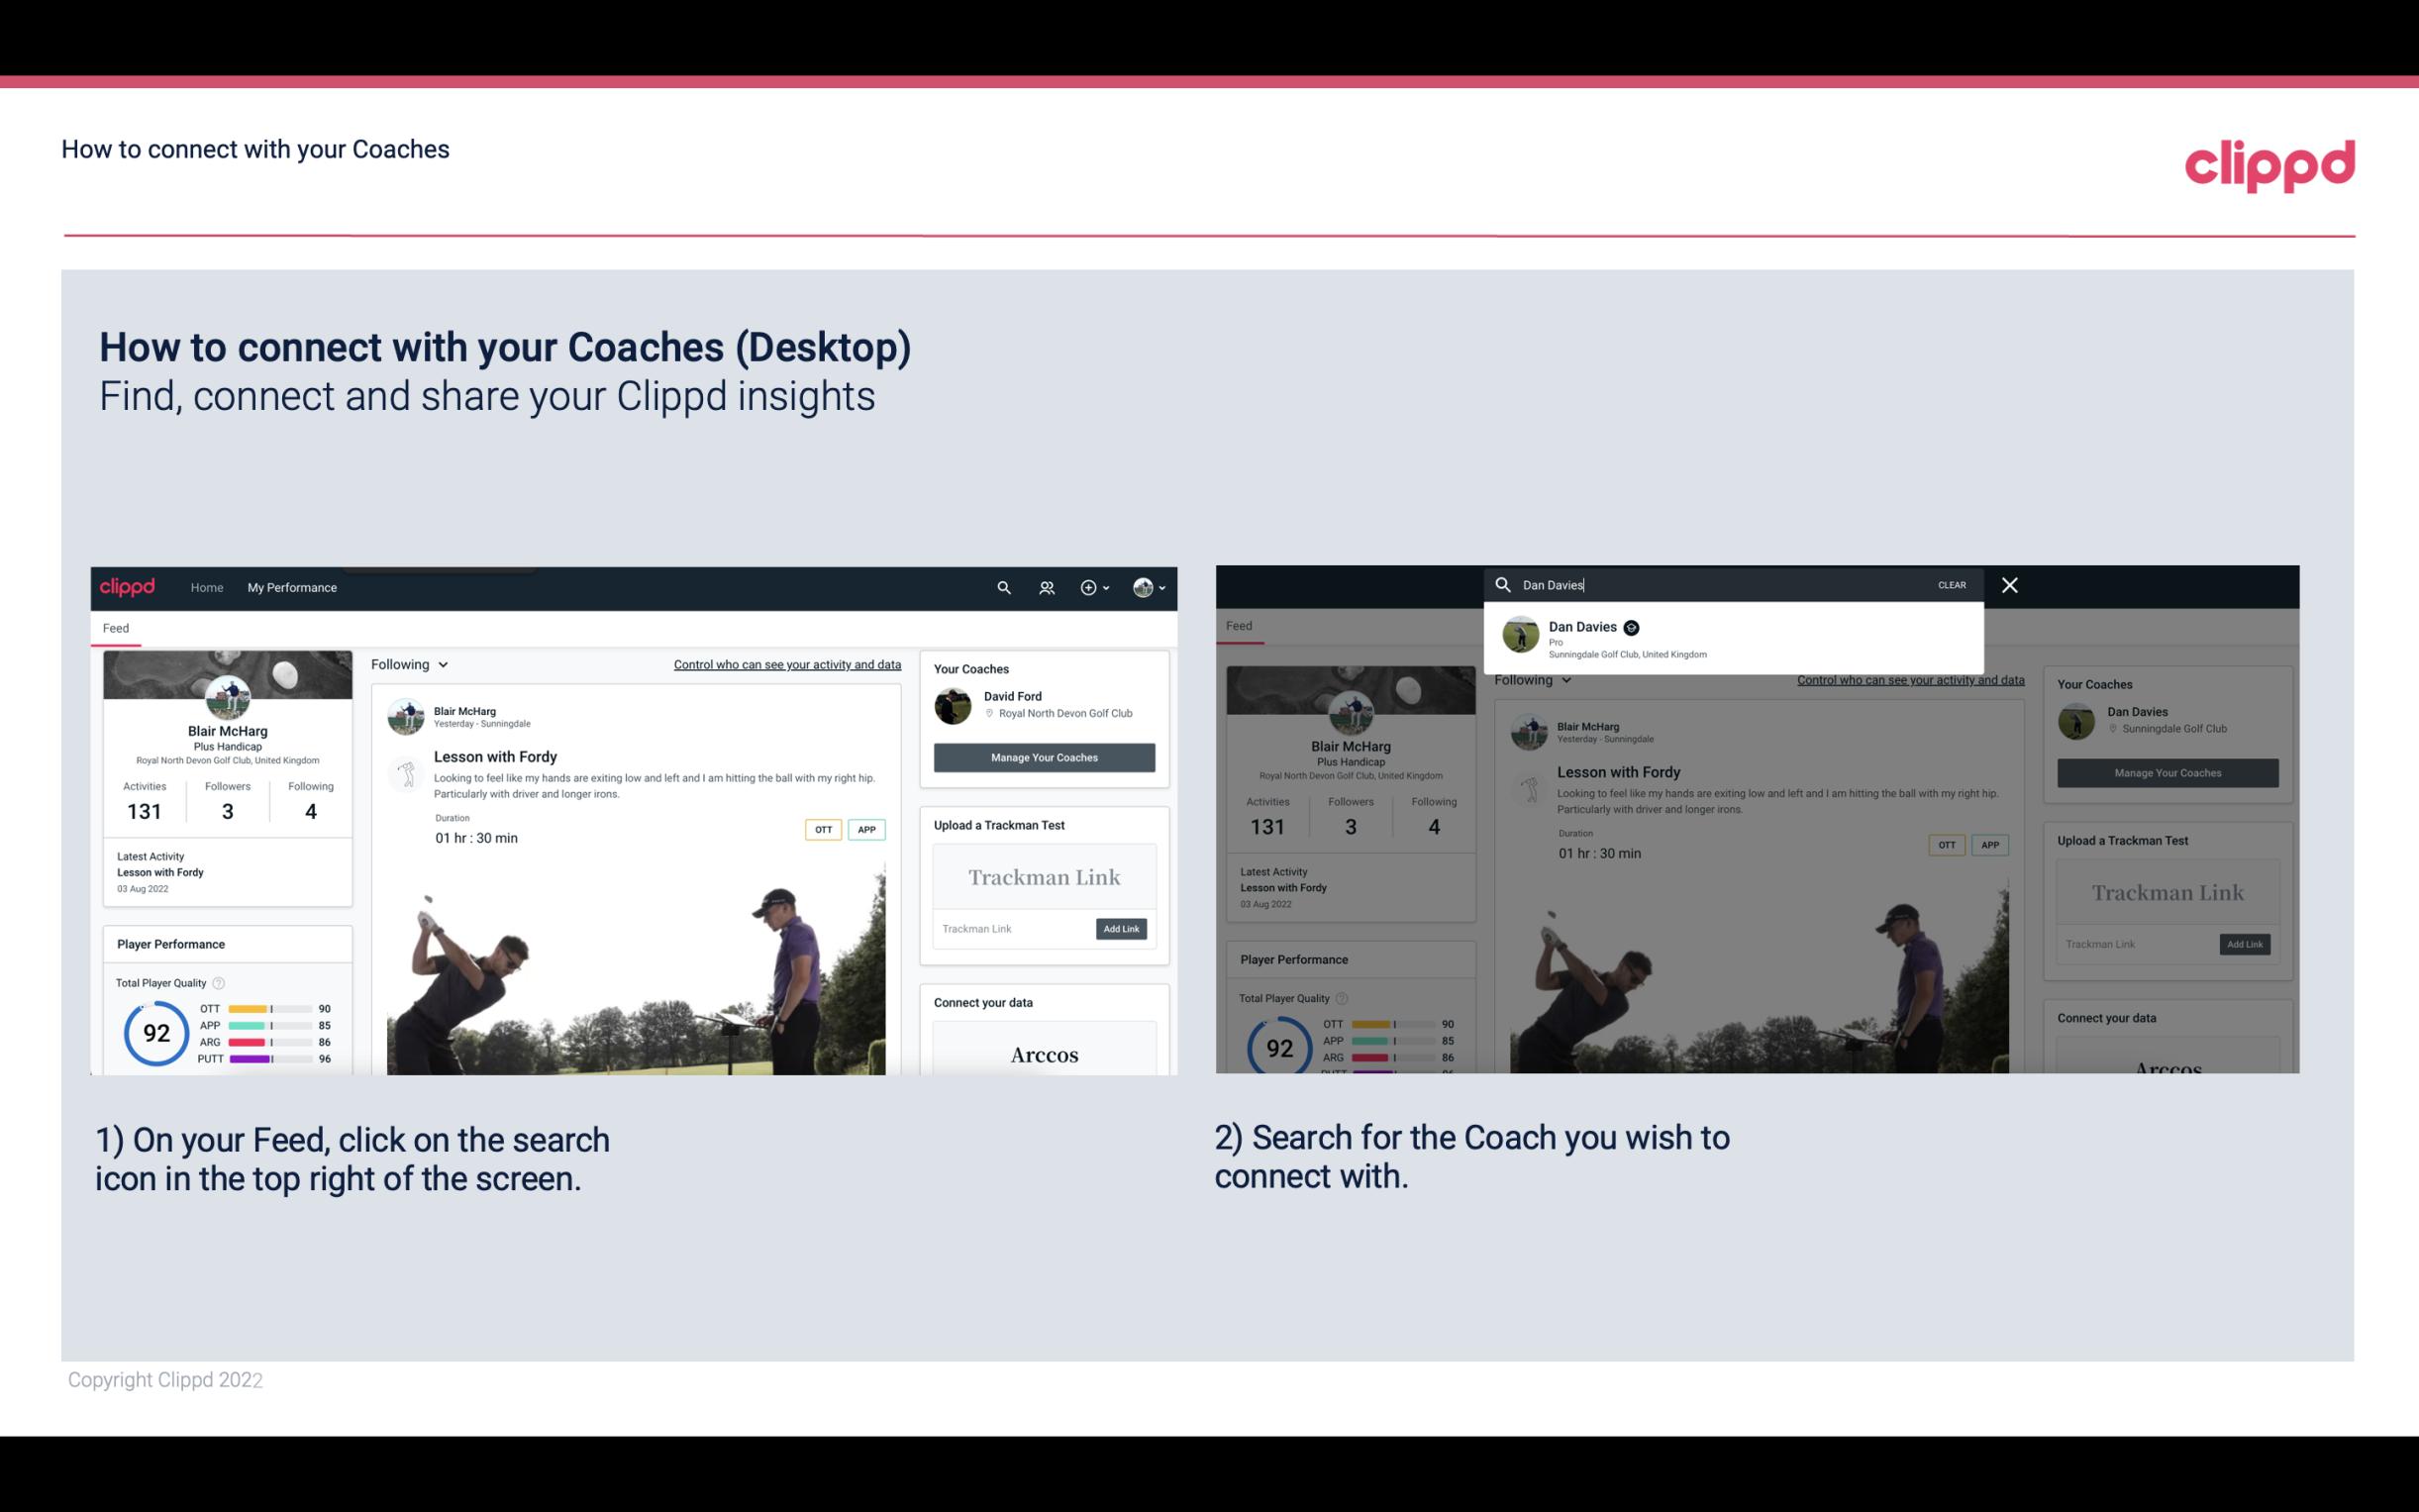2419x1512 pixels.
Task: Click My Performance tab in navbar
Action: 294,587
